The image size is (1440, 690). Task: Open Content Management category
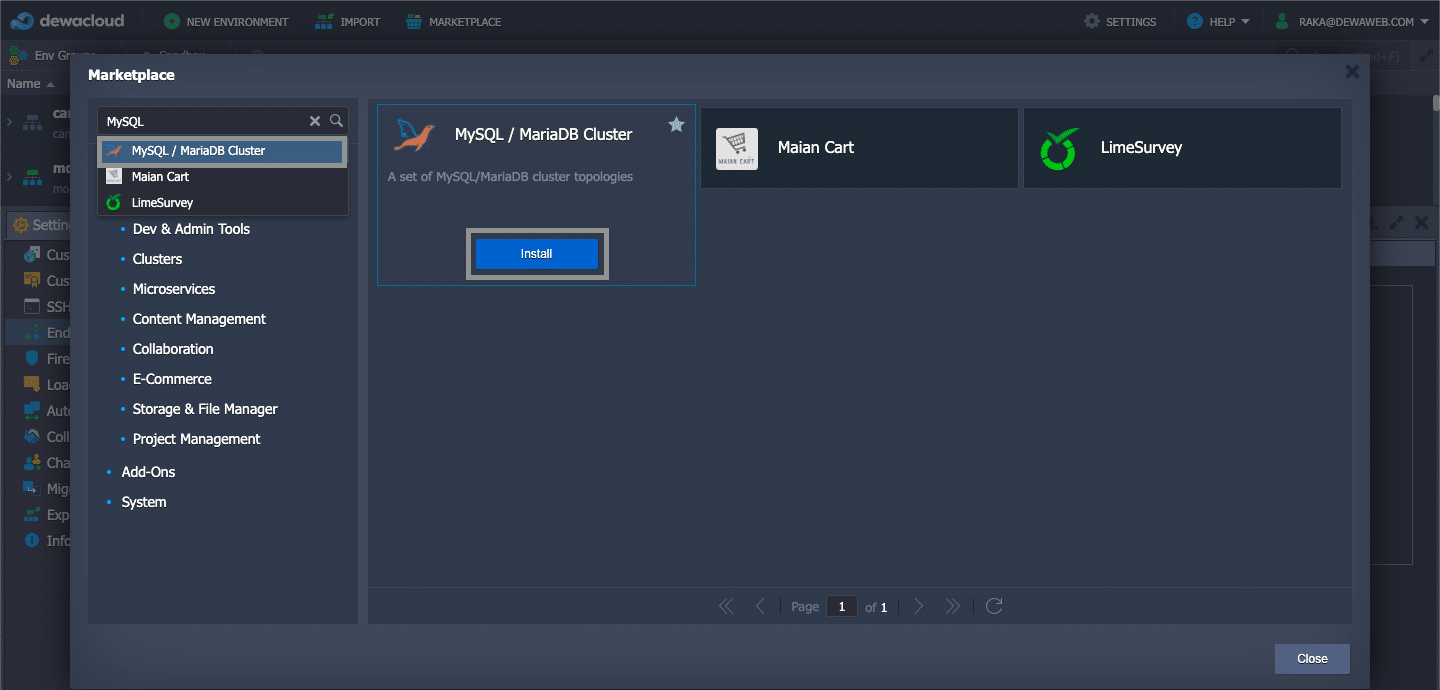coord(199,319)
